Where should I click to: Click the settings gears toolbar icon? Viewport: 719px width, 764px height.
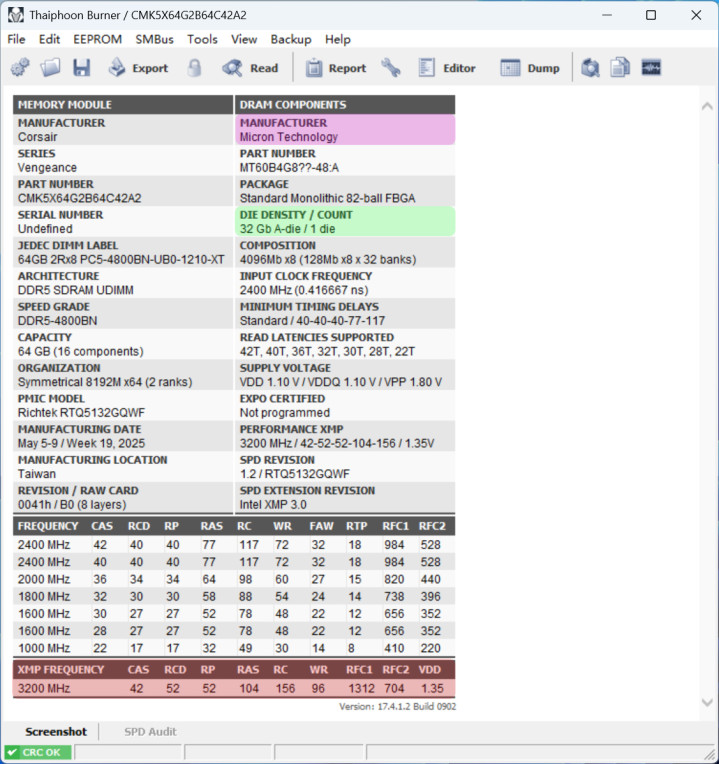click(x=20, y=68)
